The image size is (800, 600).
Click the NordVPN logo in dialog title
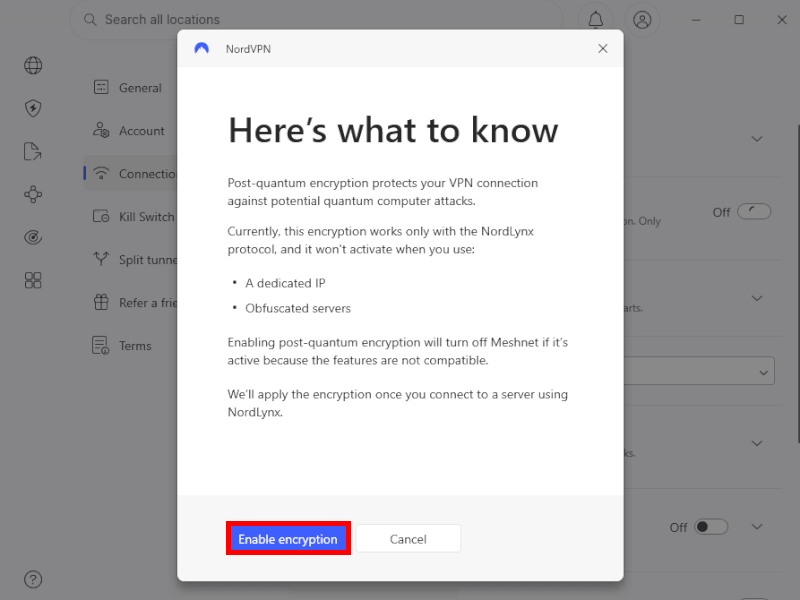click(202, 48)
